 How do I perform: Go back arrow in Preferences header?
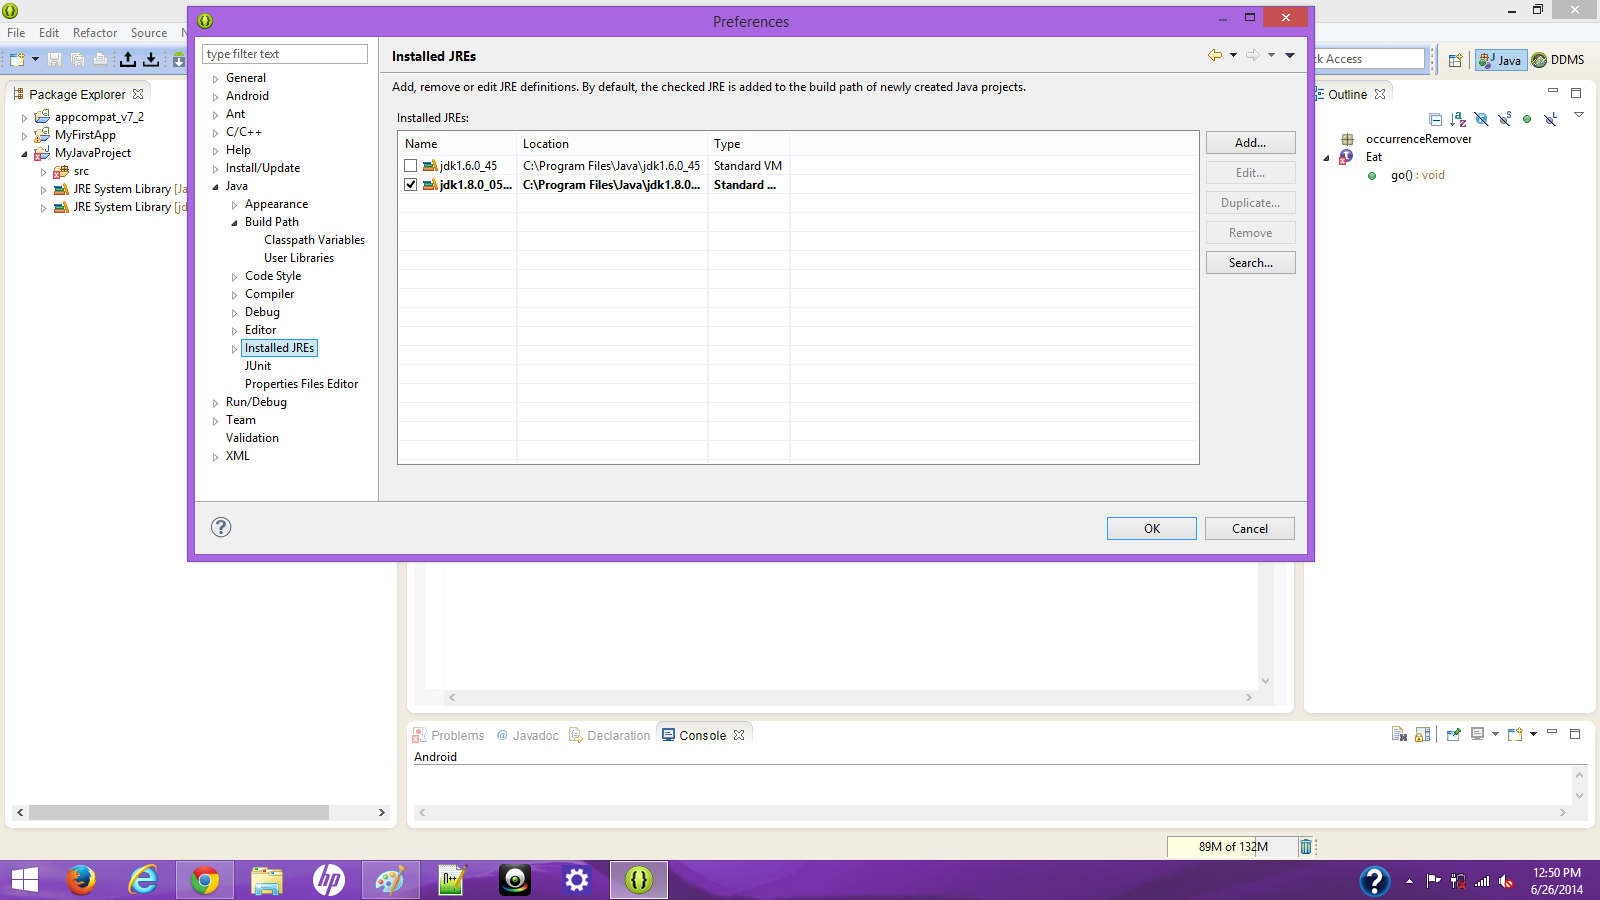[1215, 56]
